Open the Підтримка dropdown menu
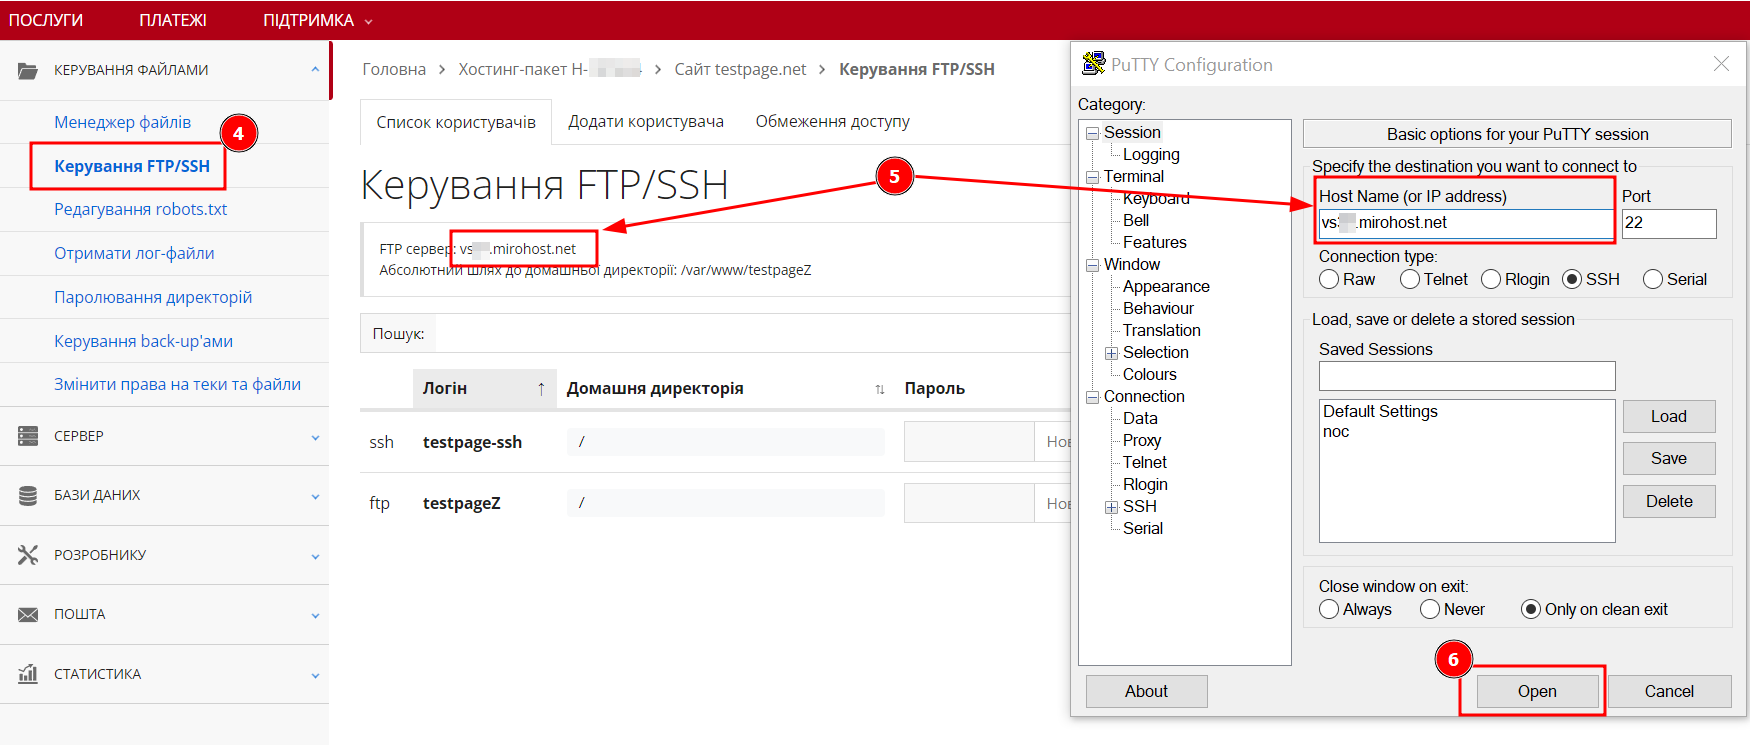 click(318, 20)
